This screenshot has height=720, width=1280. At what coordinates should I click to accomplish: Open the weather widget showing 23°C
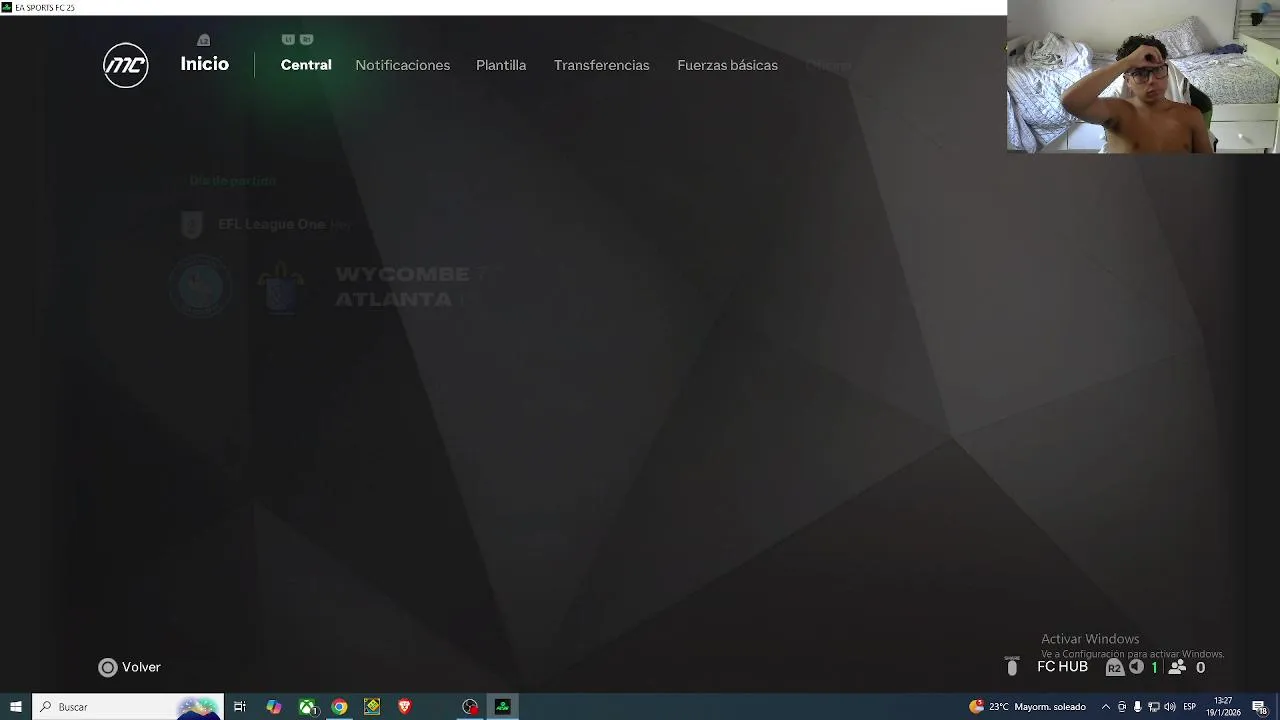pos(1027,707)
